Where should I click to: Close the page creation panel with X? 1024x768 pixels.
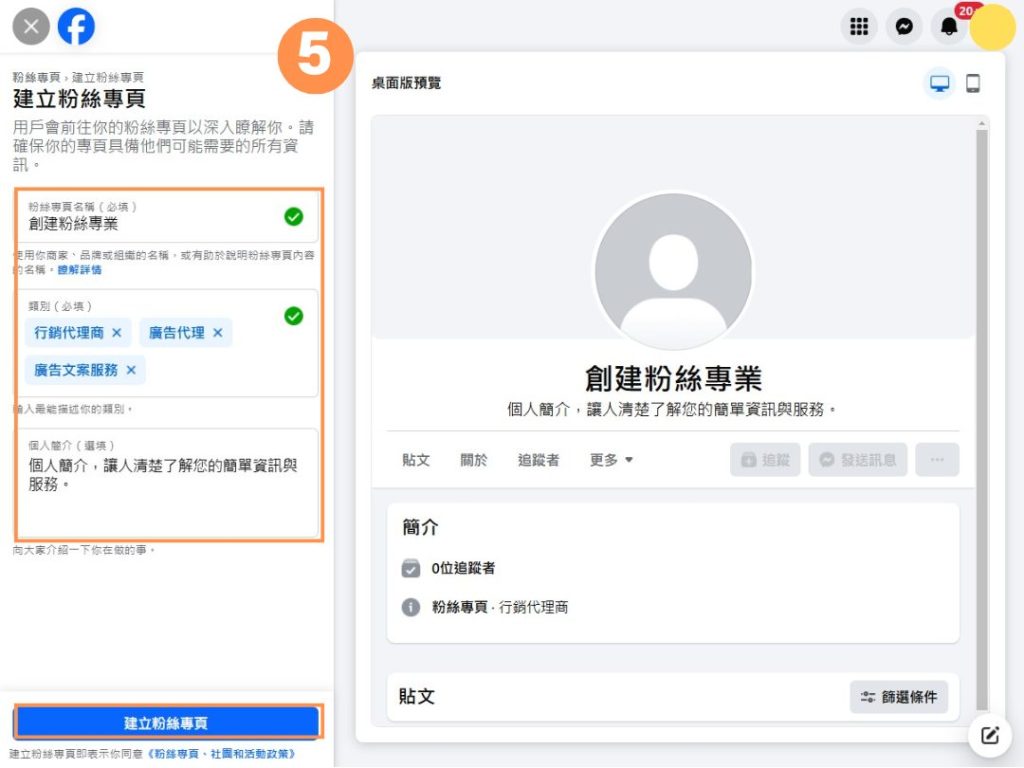coord(31,26)
